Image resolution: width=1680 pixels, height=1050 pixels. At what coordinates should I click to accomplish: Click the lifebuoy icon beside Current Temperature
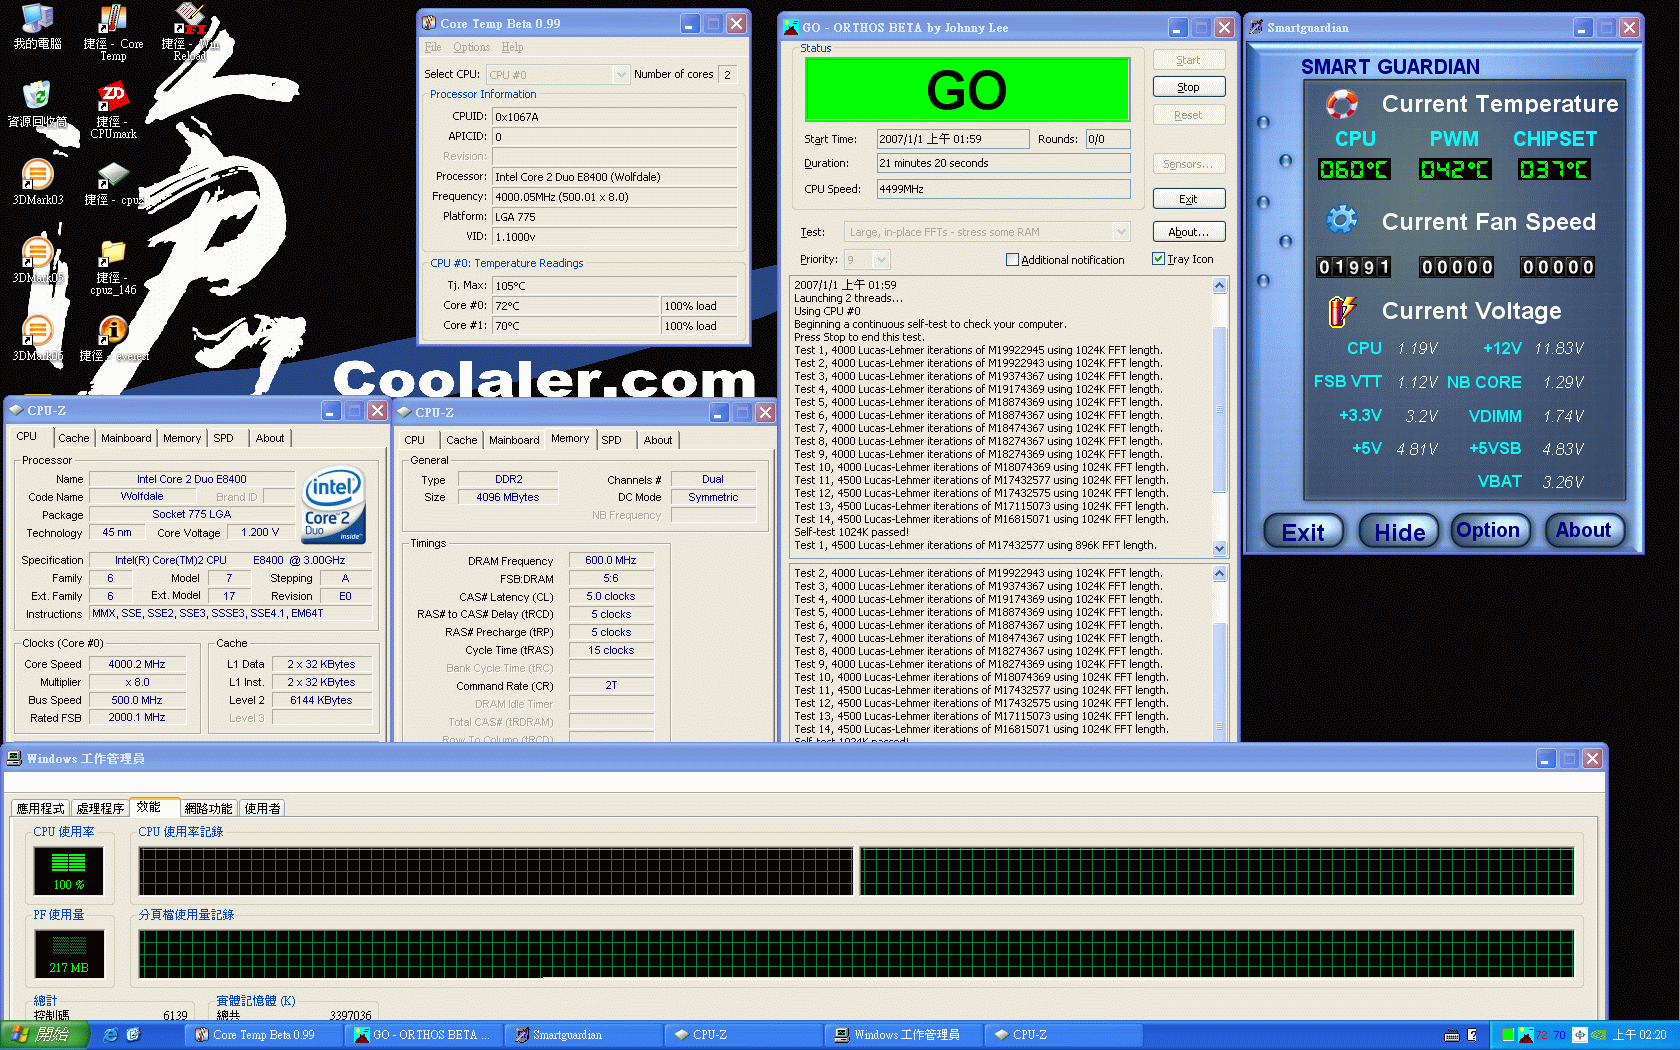pos(1342,104)
